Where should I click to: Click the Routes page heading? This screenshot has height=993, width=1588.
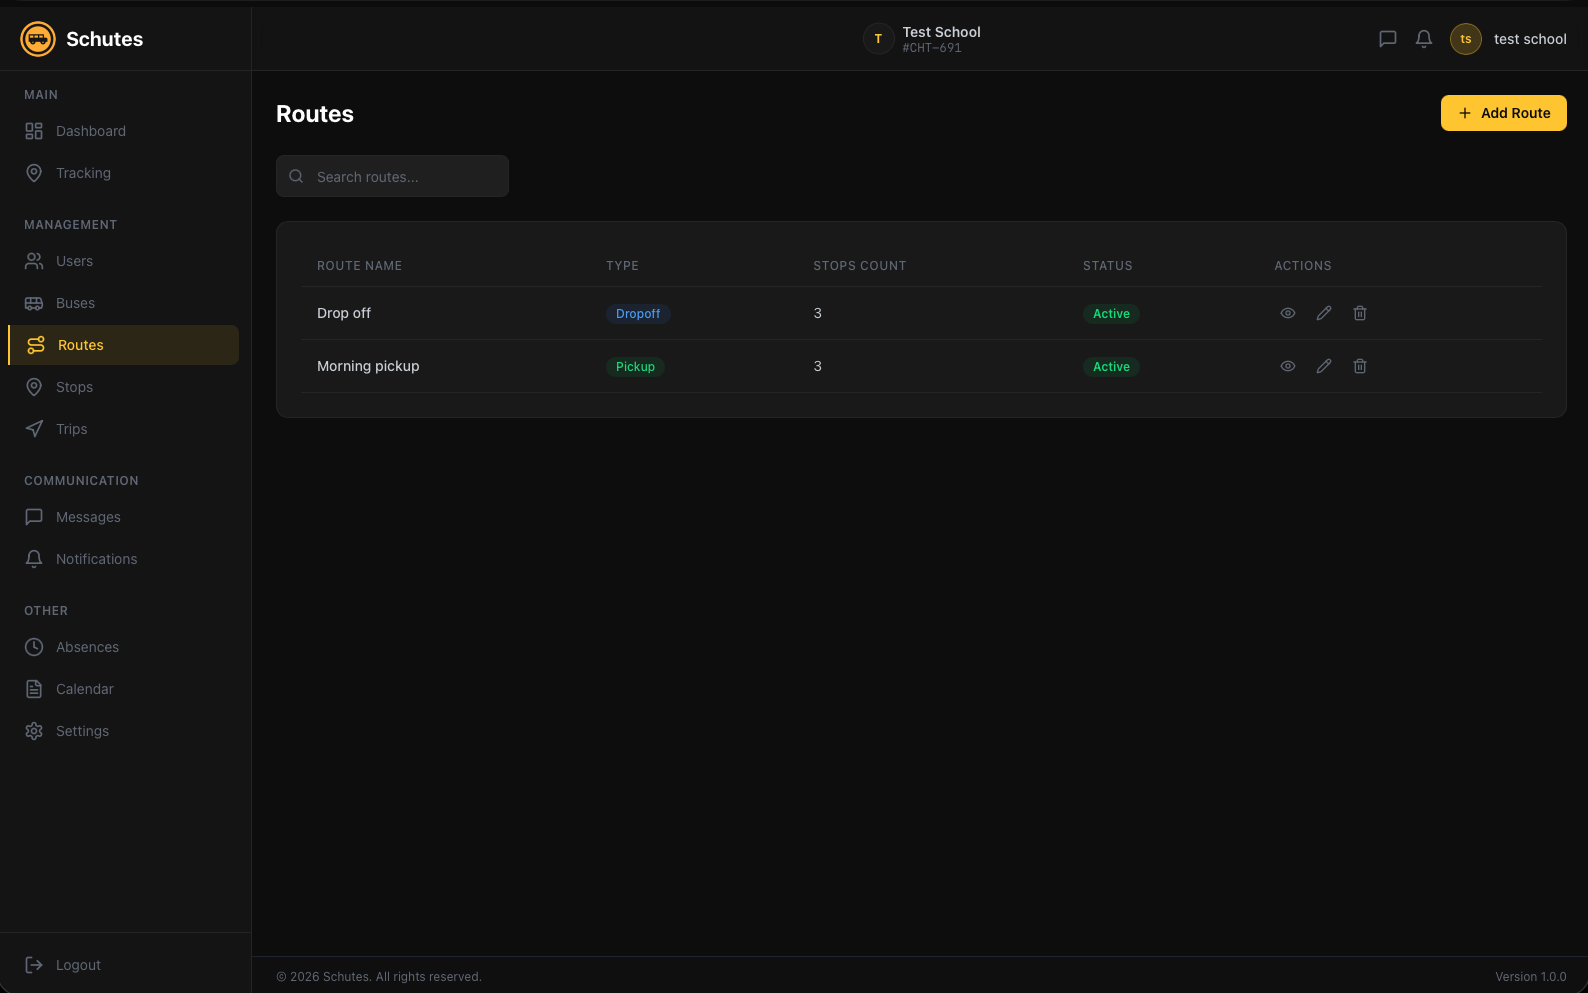315,114
